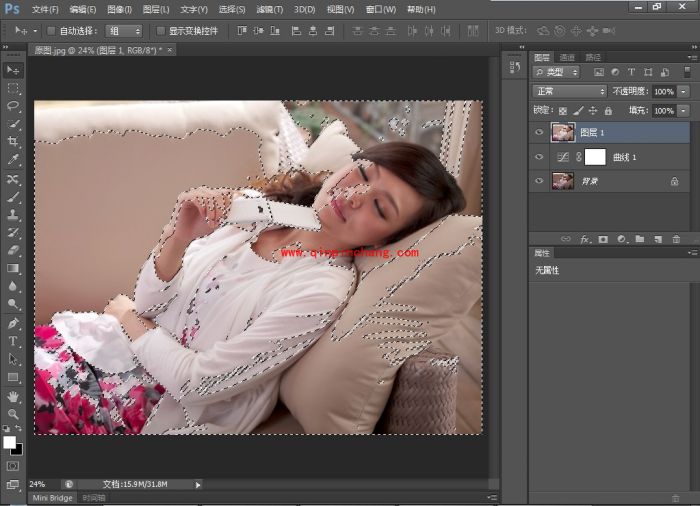Select the Clone Stamp tool
This screenshot has height=506, width=700.
(x=13, y=214)
